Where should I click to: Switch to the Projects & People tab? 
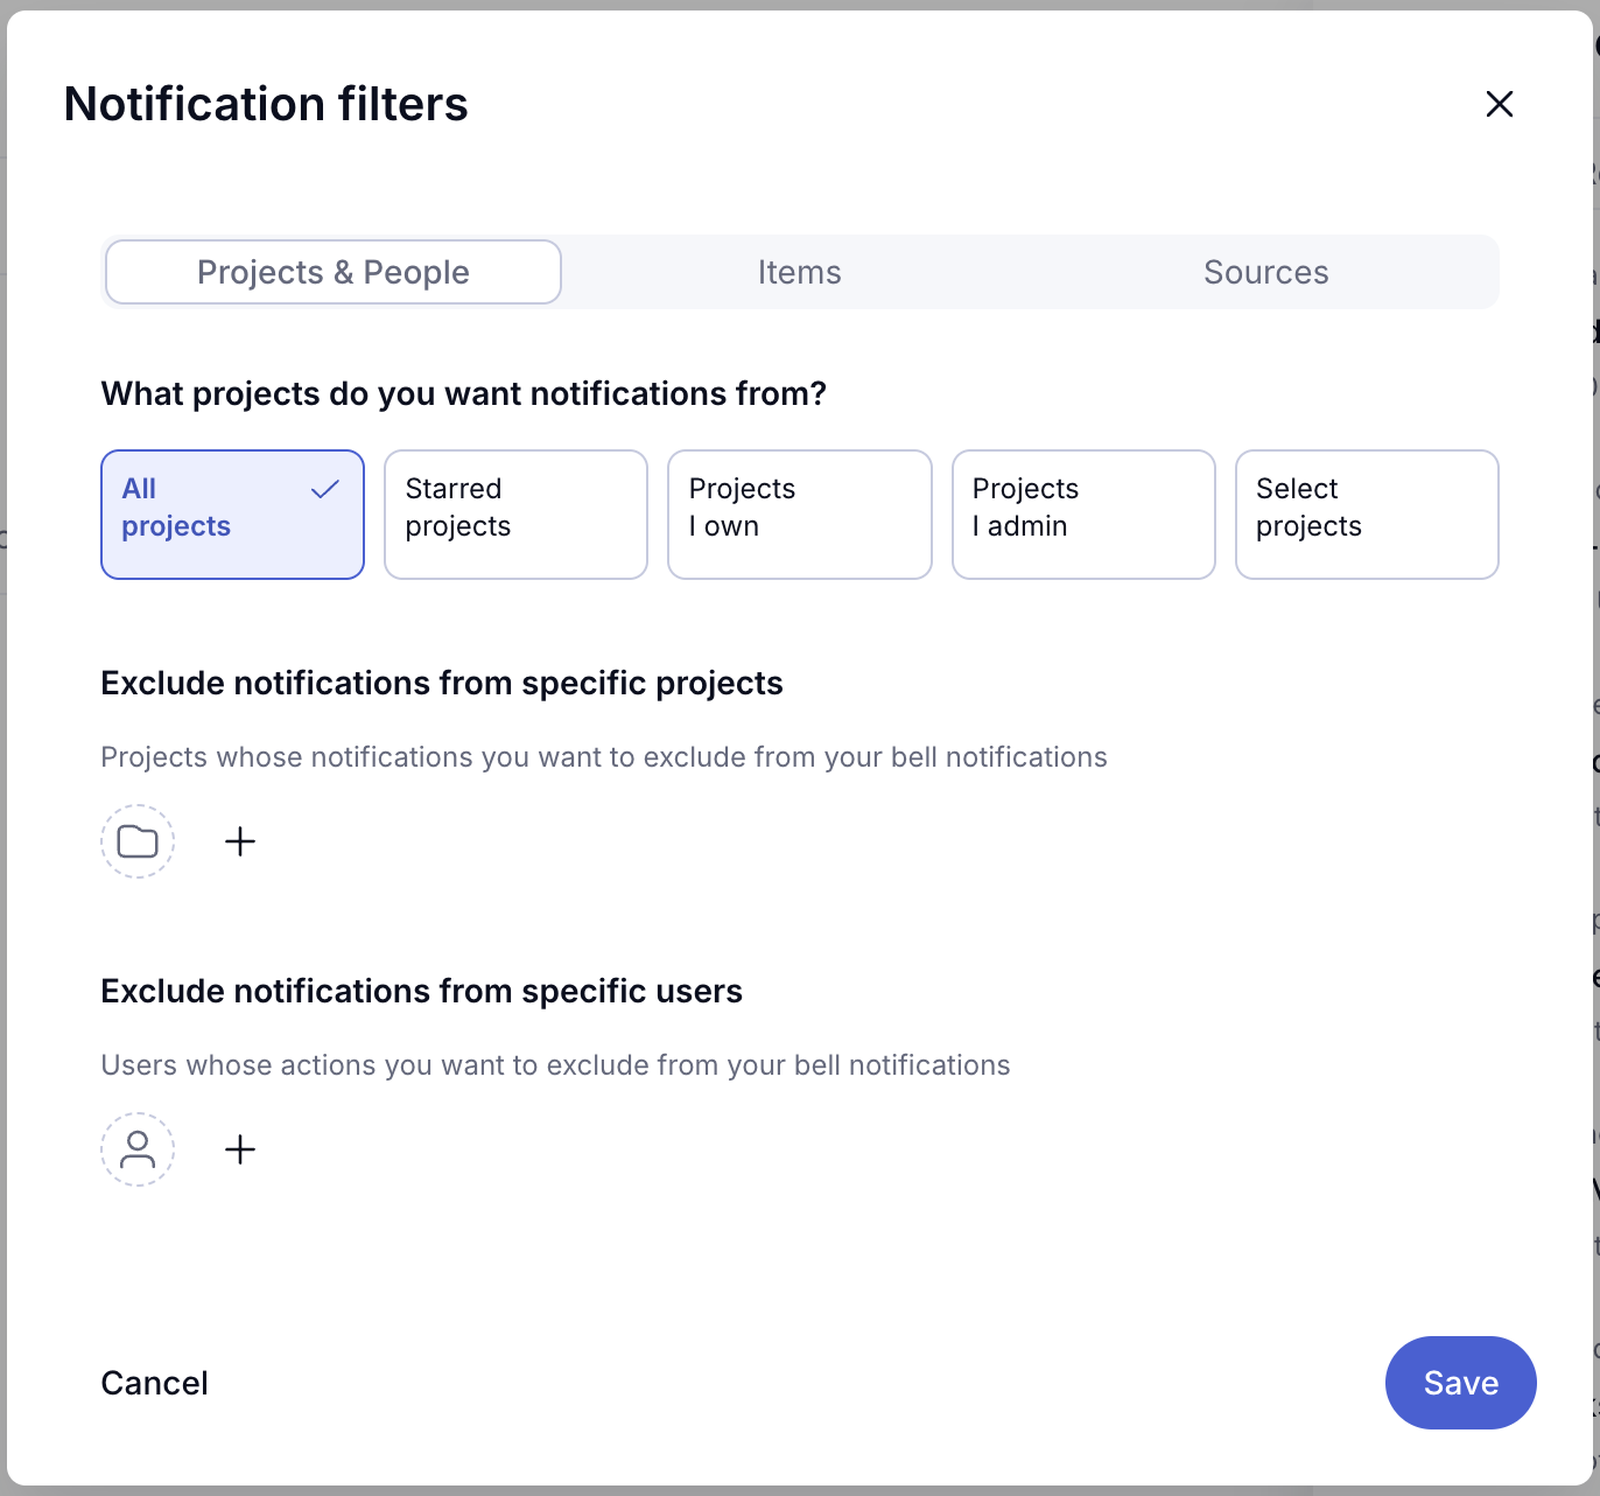(x=333, y=272)
